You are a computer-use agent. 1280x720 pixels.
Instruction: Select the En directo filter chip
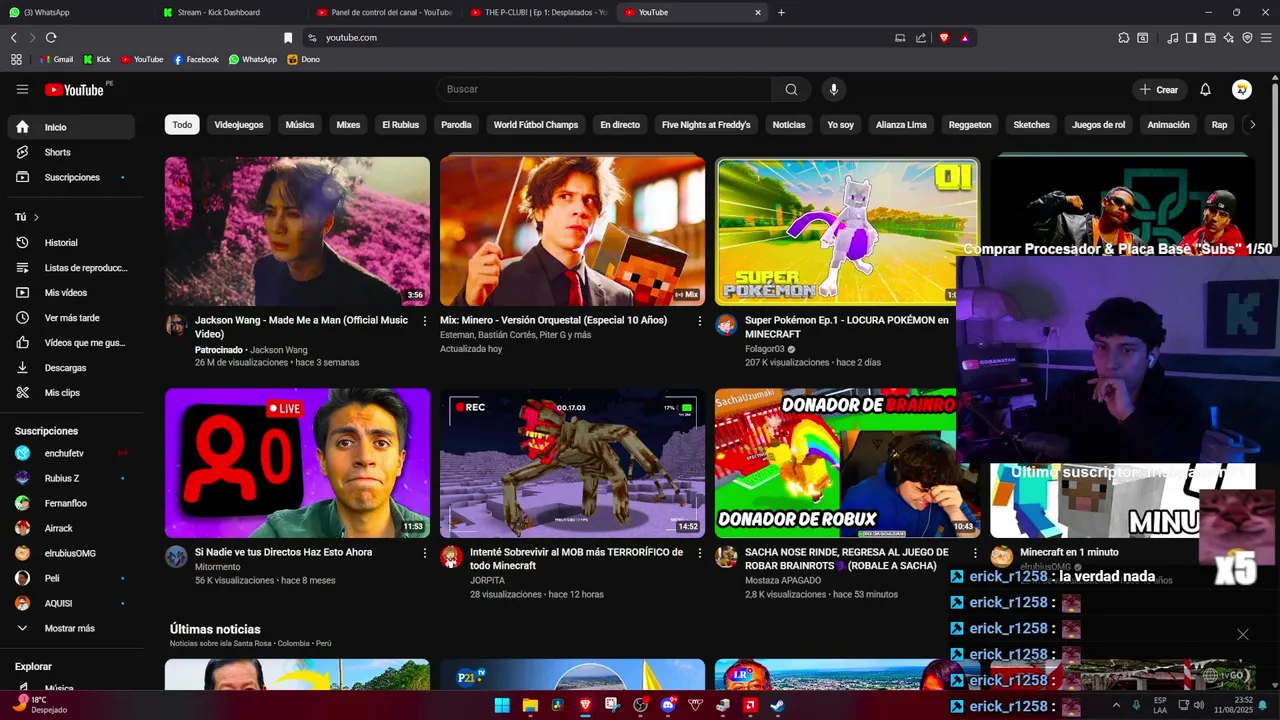[x=620, y=125]
